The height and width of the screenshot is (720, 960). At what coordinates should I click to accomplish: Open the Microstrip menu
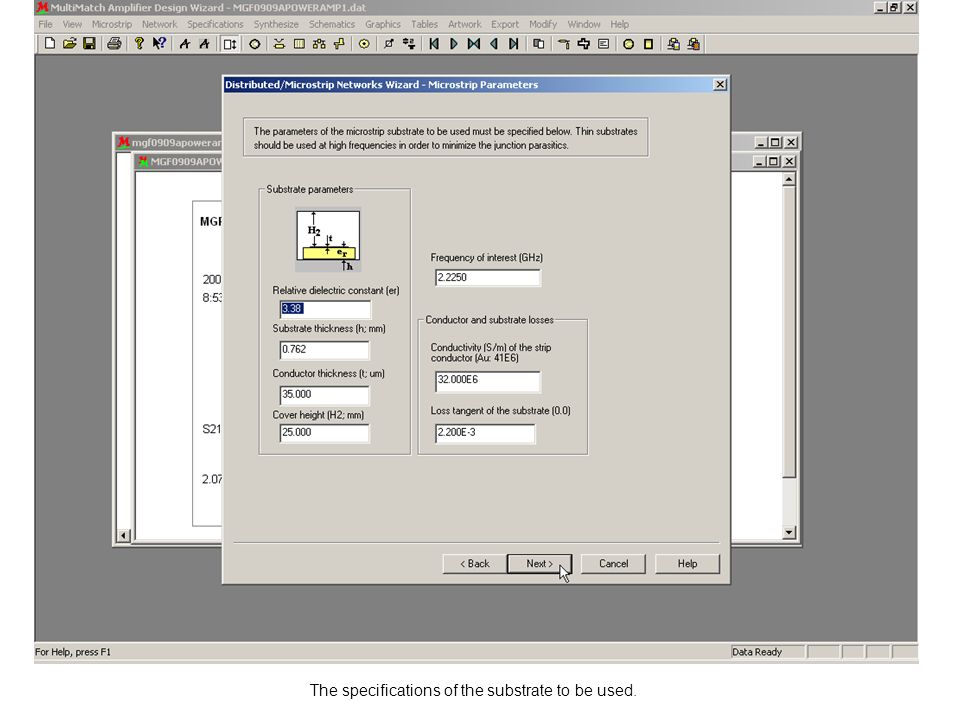point(112,24)
